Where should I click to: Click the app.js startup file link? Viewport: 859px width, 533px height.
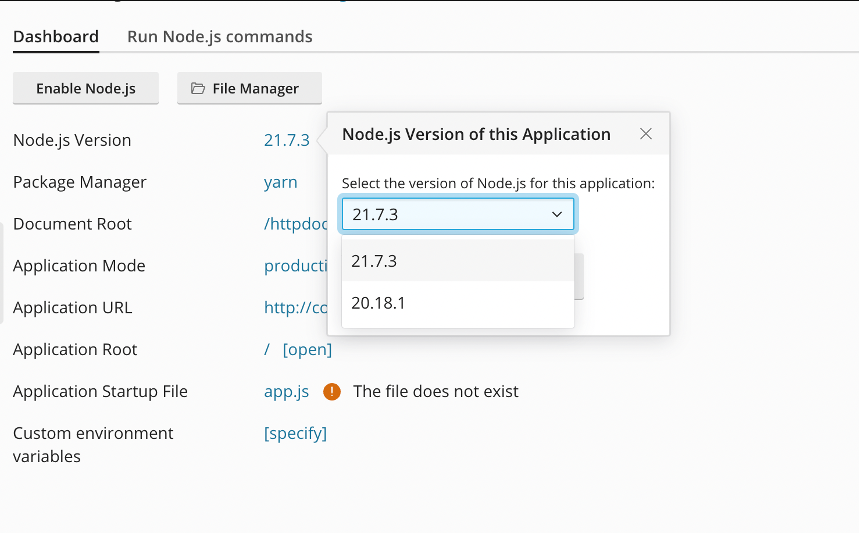point(286,392)
